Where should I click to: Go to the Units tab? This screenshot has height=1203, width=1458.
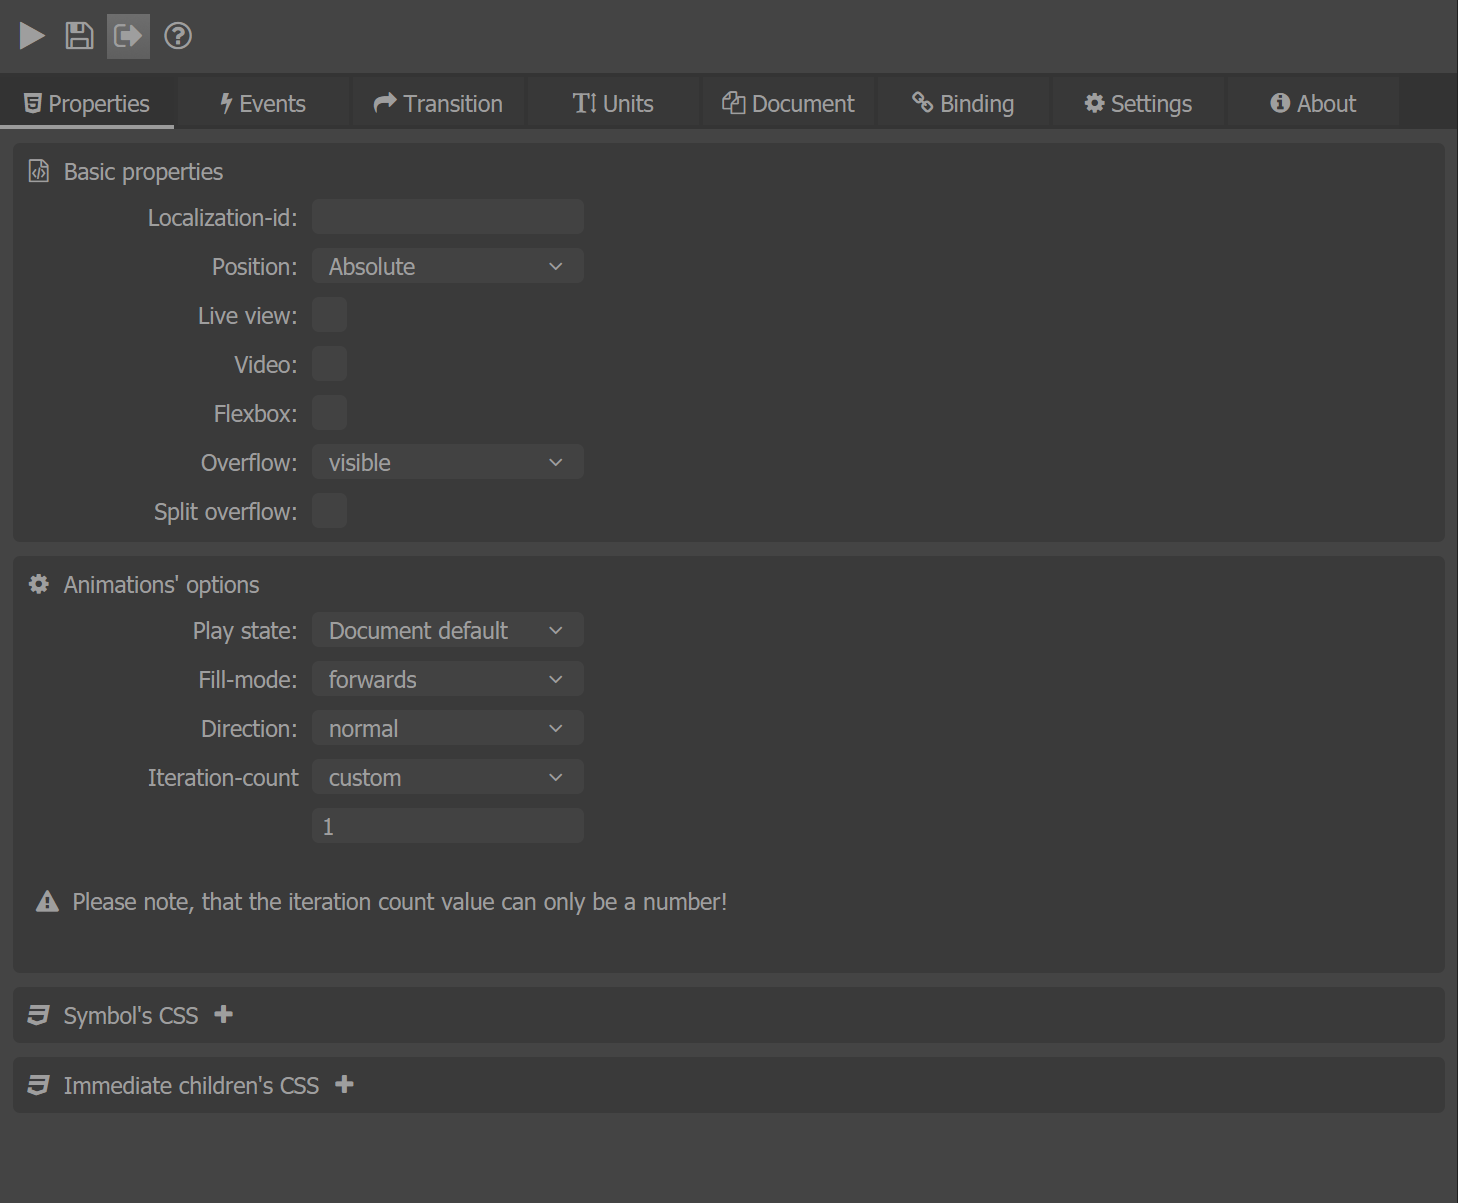coord(613,104)
